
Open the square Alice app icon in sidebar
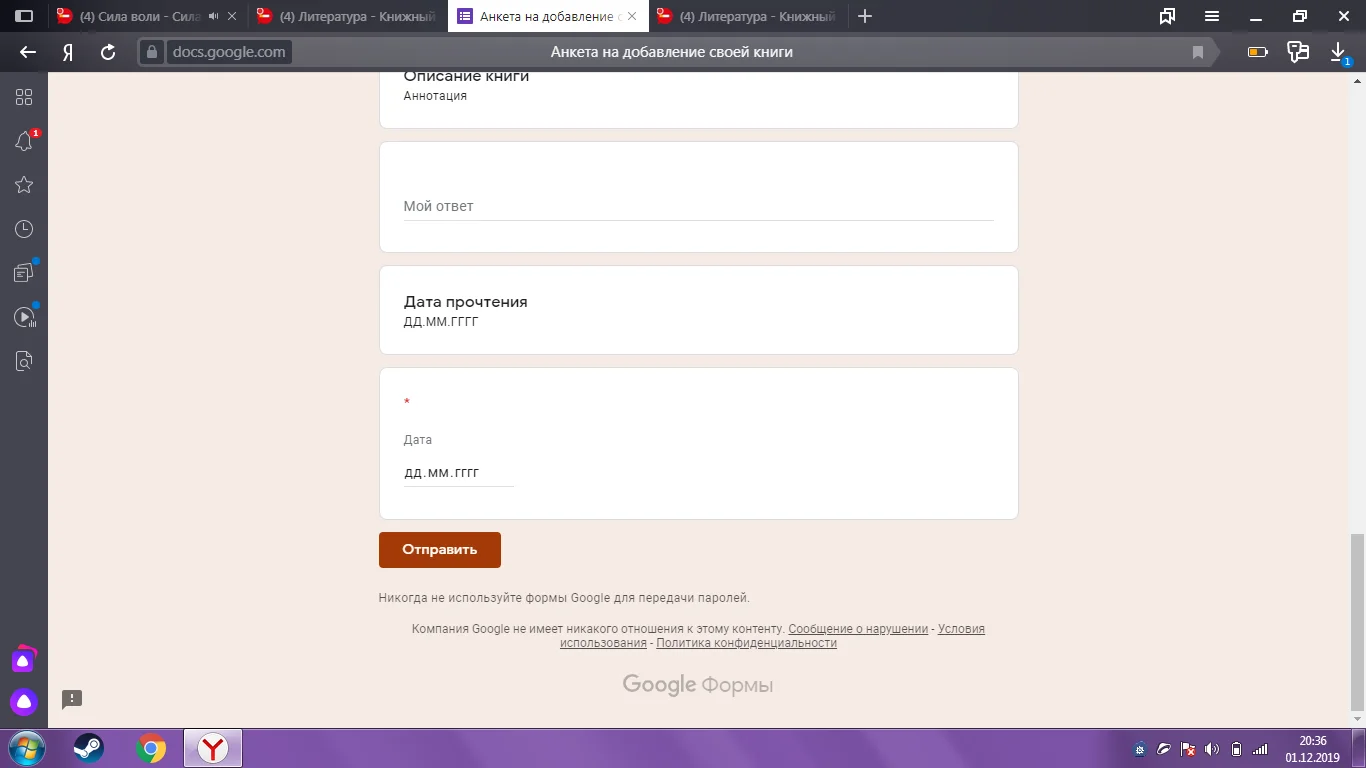click(24, 659)
